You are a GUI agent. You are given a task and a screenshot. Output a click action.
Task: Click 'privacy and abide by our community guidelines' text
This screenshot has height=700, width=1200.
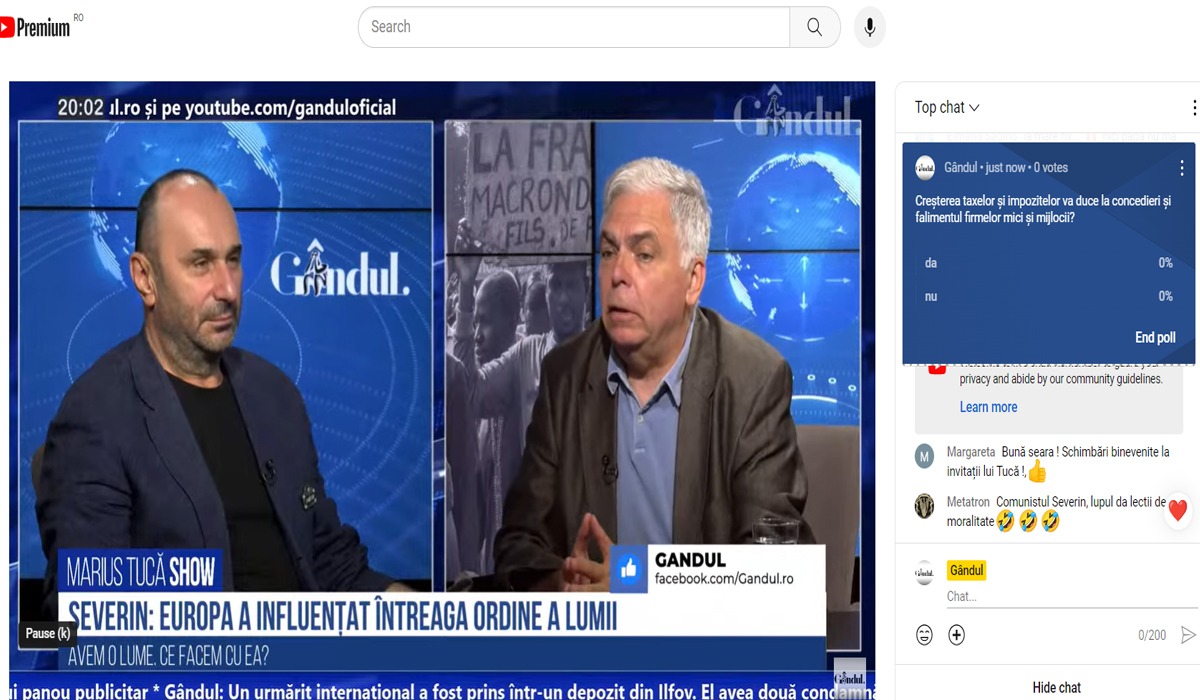click(x=1061, y=379)
